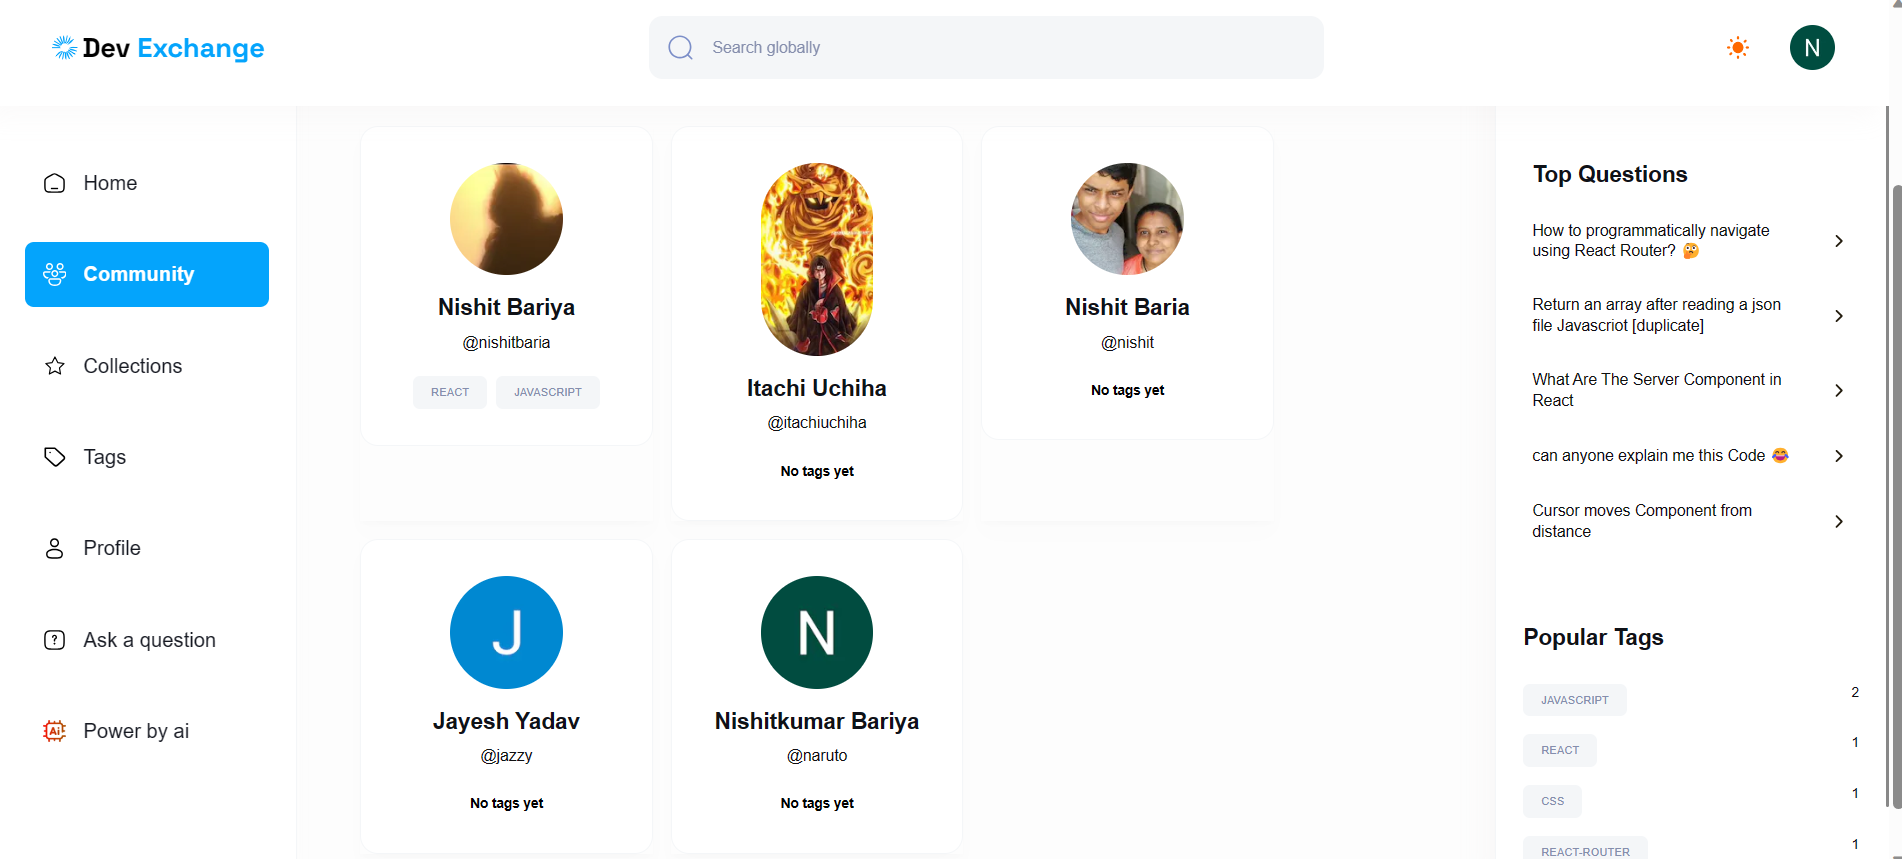The width and height of the screenshot is (1902, 859).
Task: Click the Dev Exchange logo icon
Action: (64, 47)
